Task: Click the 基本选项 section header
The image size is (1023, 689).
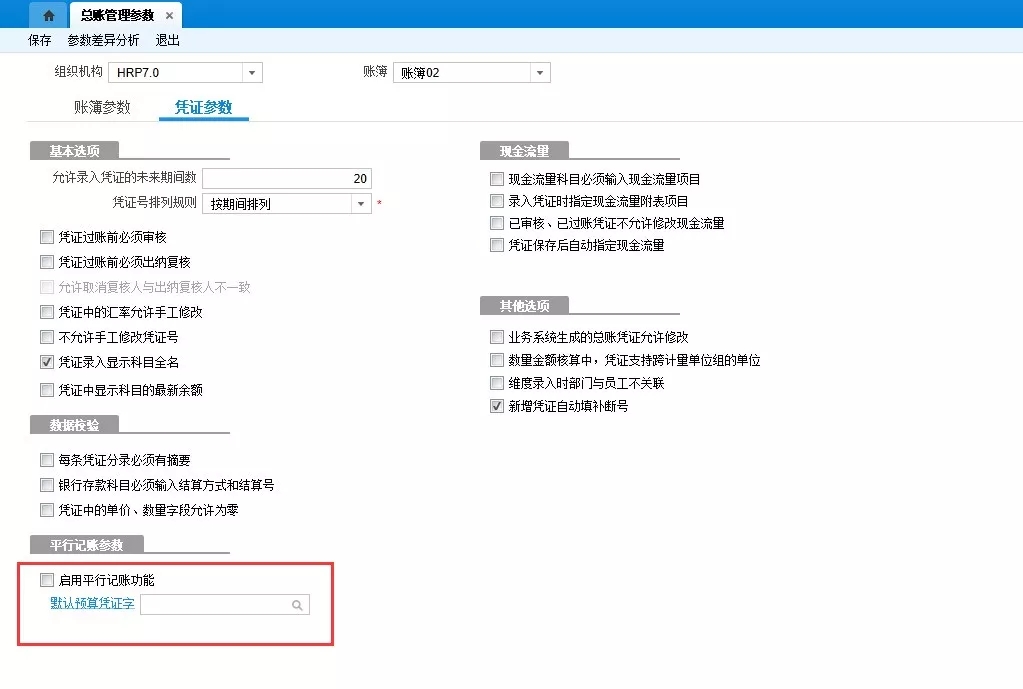Action: 74,151
